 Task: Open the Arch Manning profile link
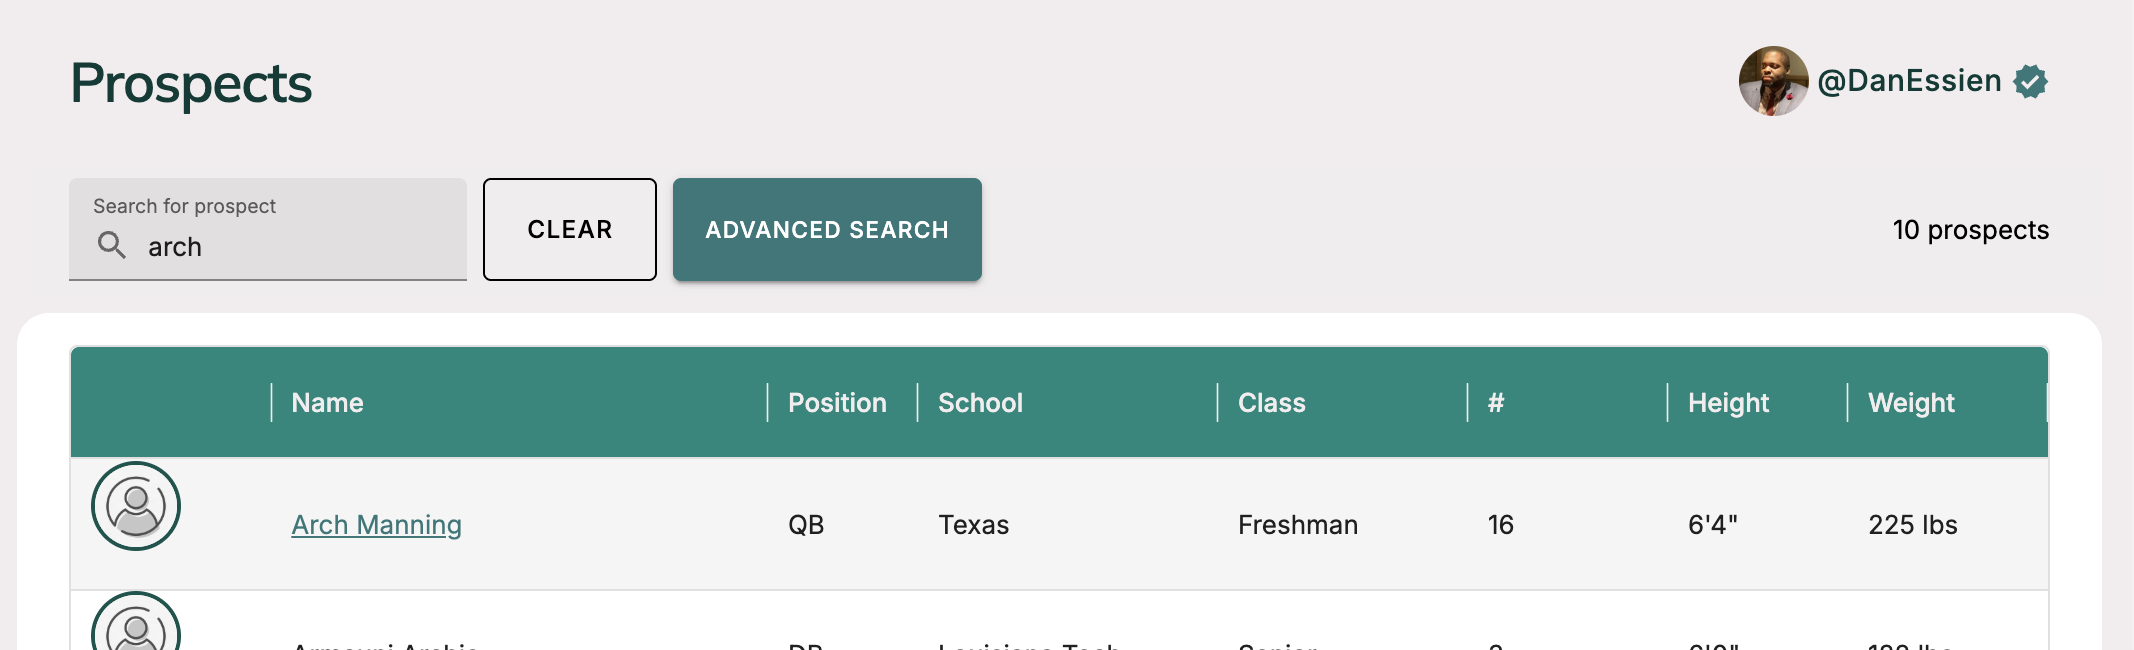[376, 525]
